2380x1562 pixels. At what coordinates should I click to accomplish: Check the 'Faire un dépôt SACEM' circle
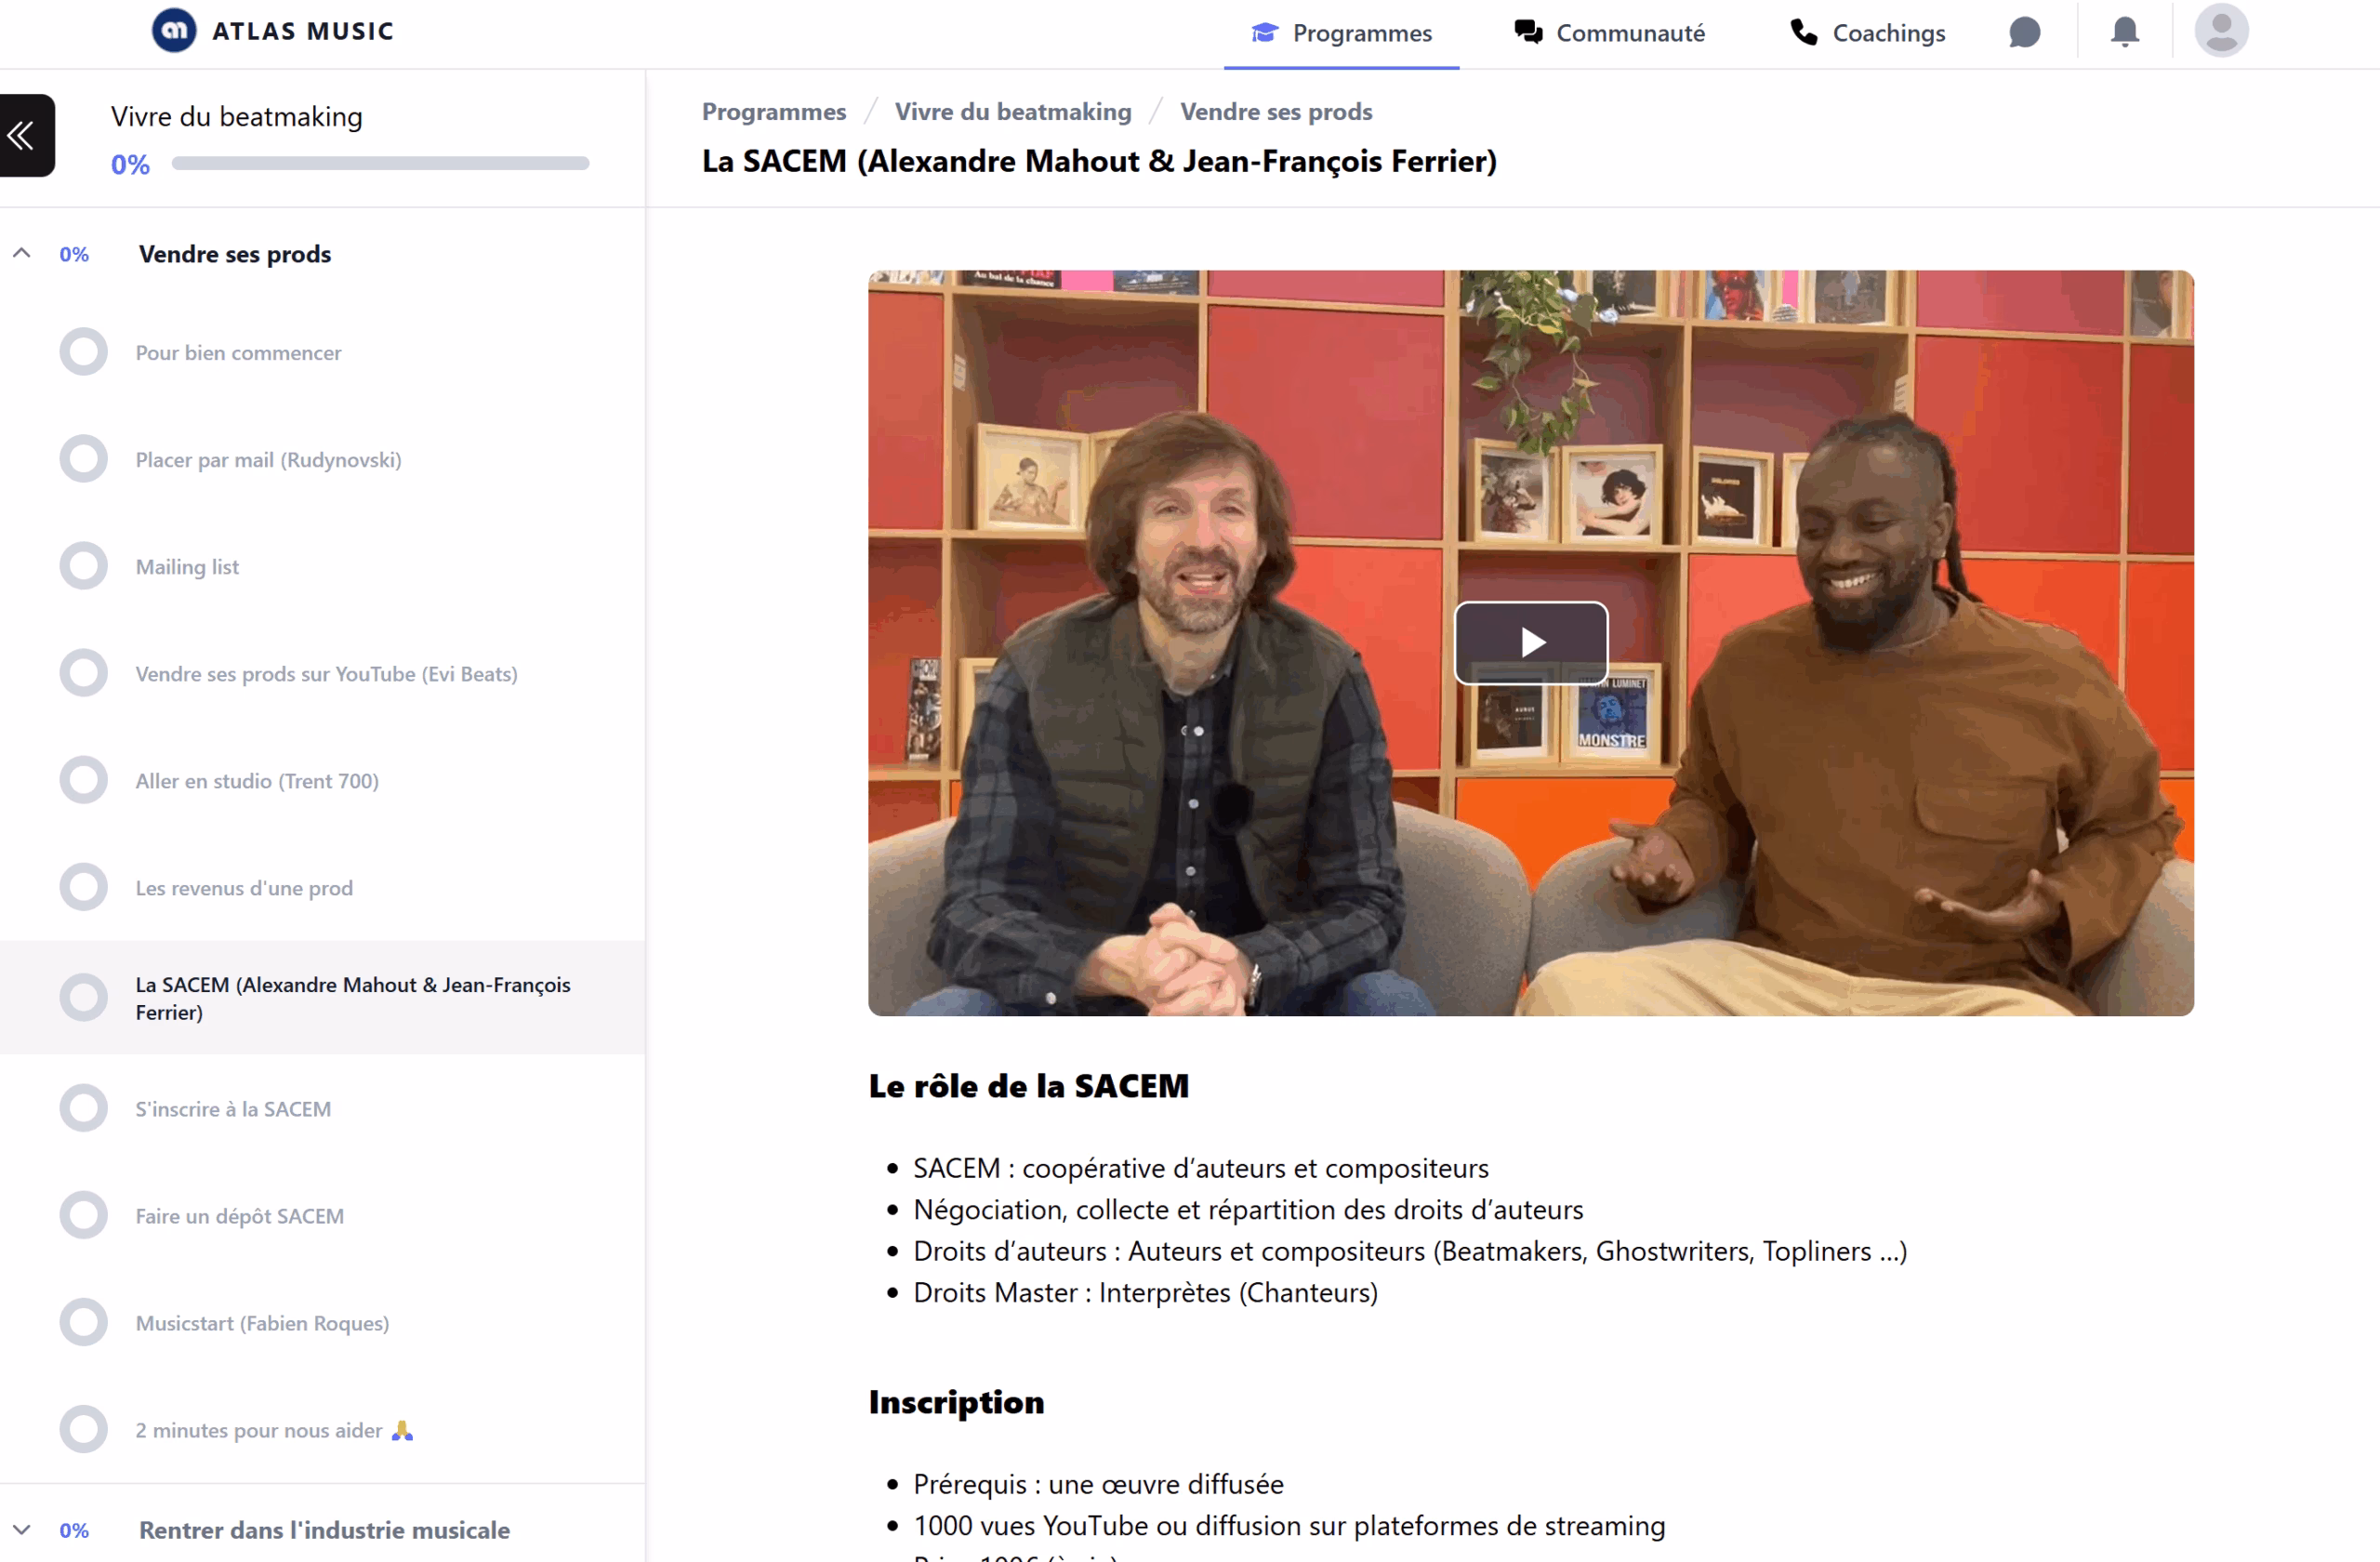[x=84, y=1215]
